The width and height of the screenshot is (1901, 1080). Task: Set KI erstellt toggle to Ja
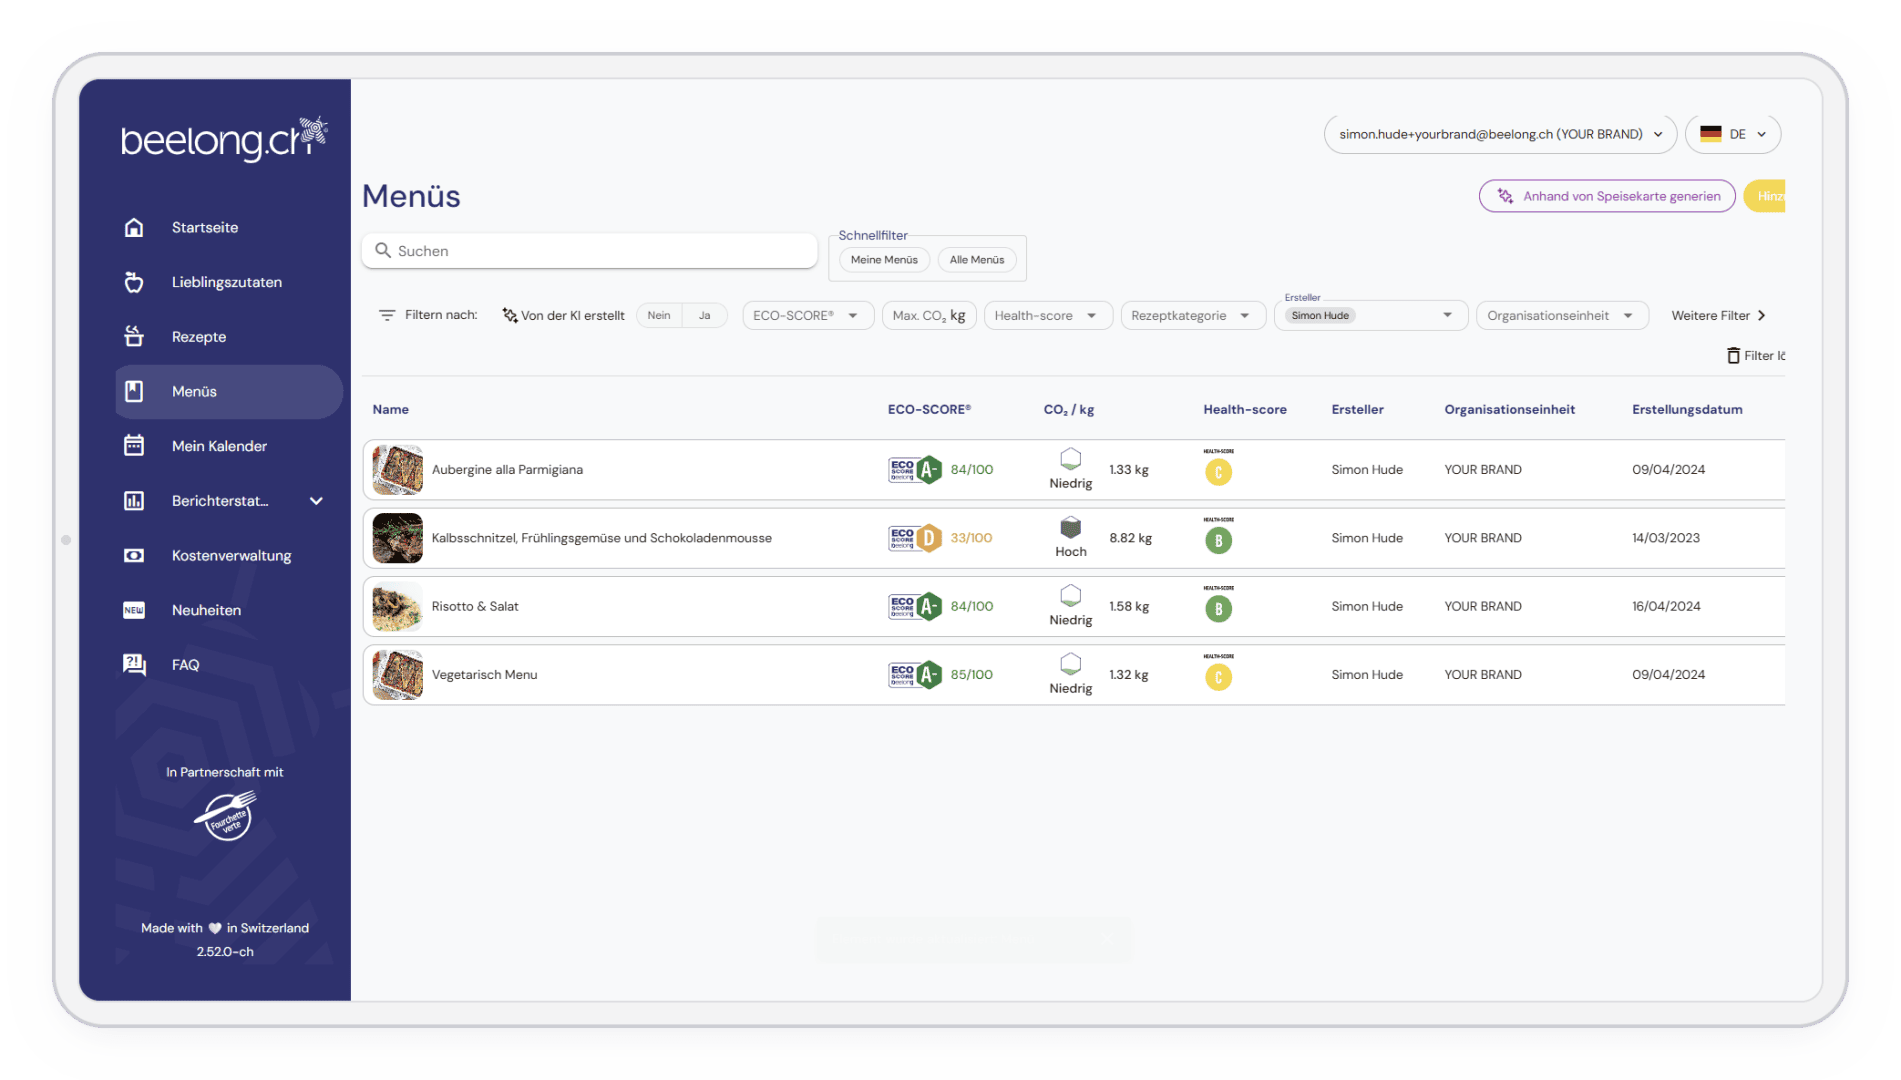(705, 315)
